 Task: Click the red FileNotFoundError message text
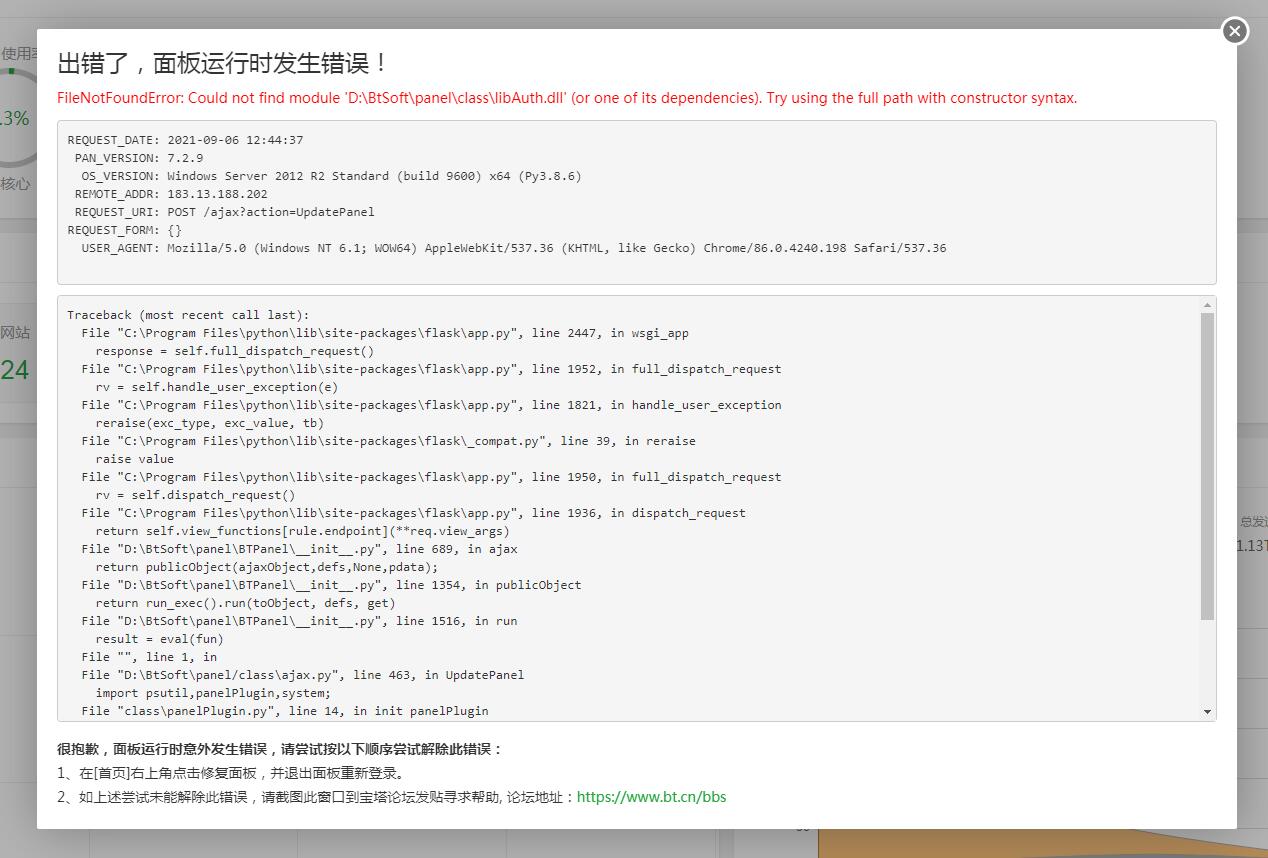[567, 98]
